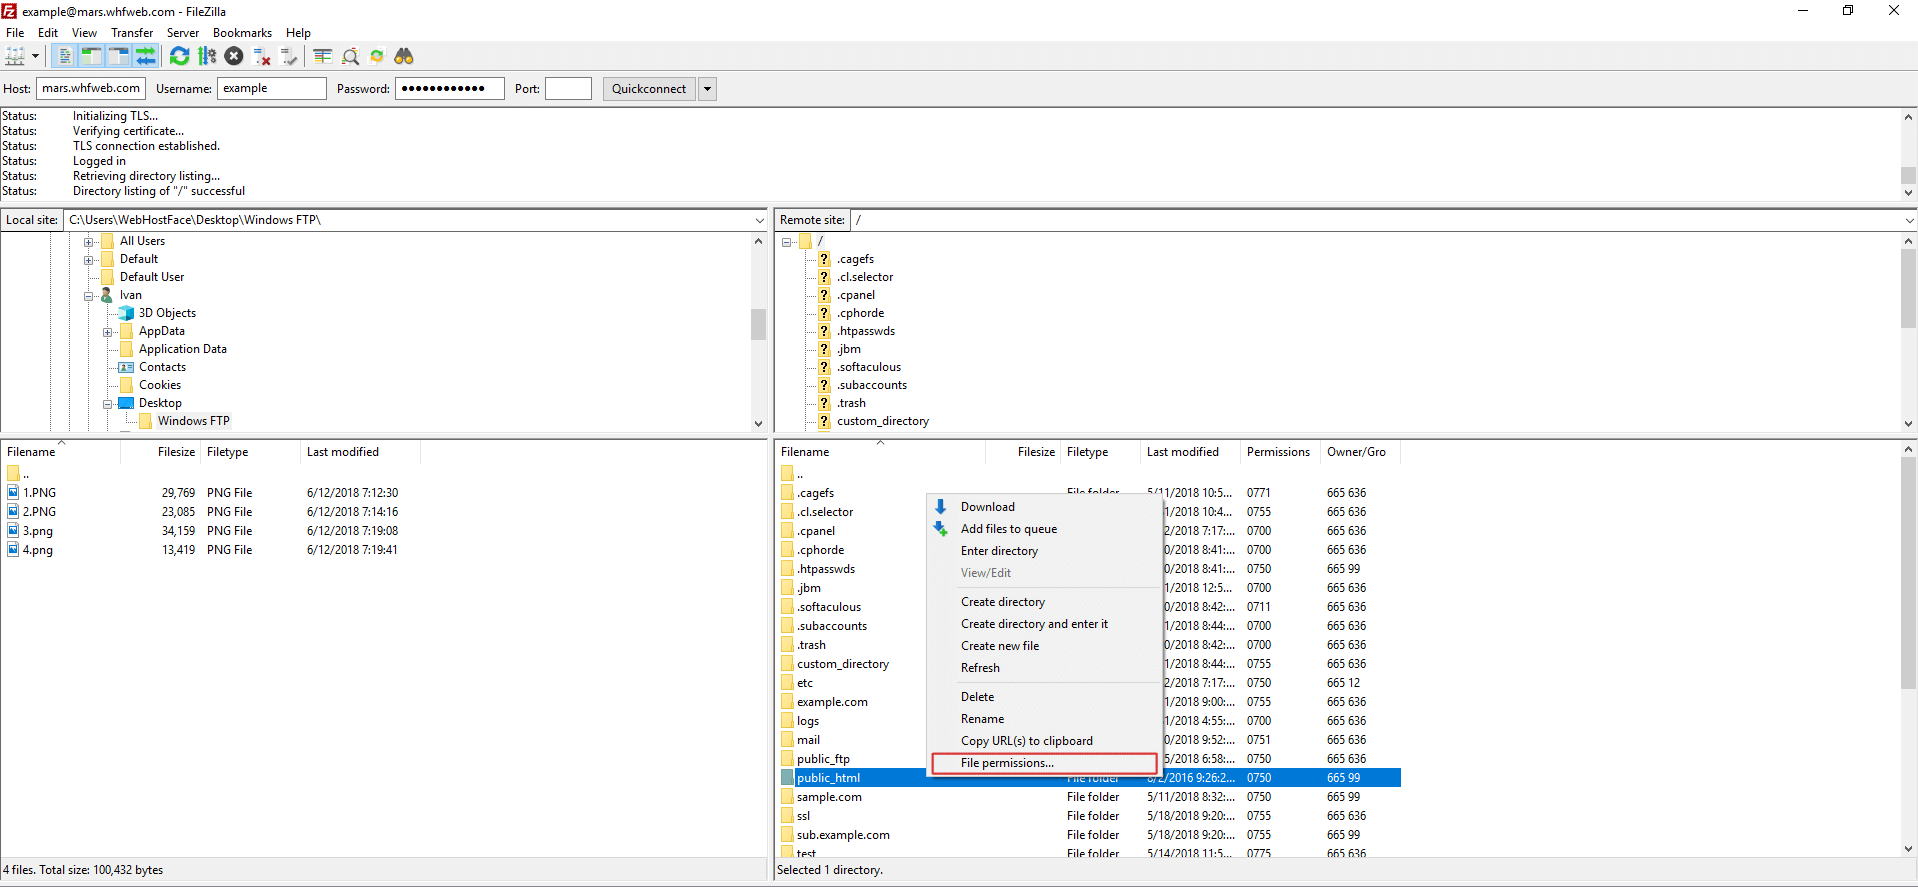
Task: Click the Reconnect to last server icon
Action: tap(289, 56)
